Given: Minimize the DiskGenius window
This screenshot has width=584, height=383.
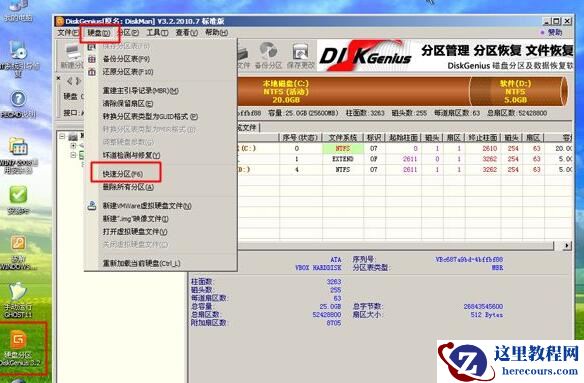Looking at the screenshot, I should (547, 21).
